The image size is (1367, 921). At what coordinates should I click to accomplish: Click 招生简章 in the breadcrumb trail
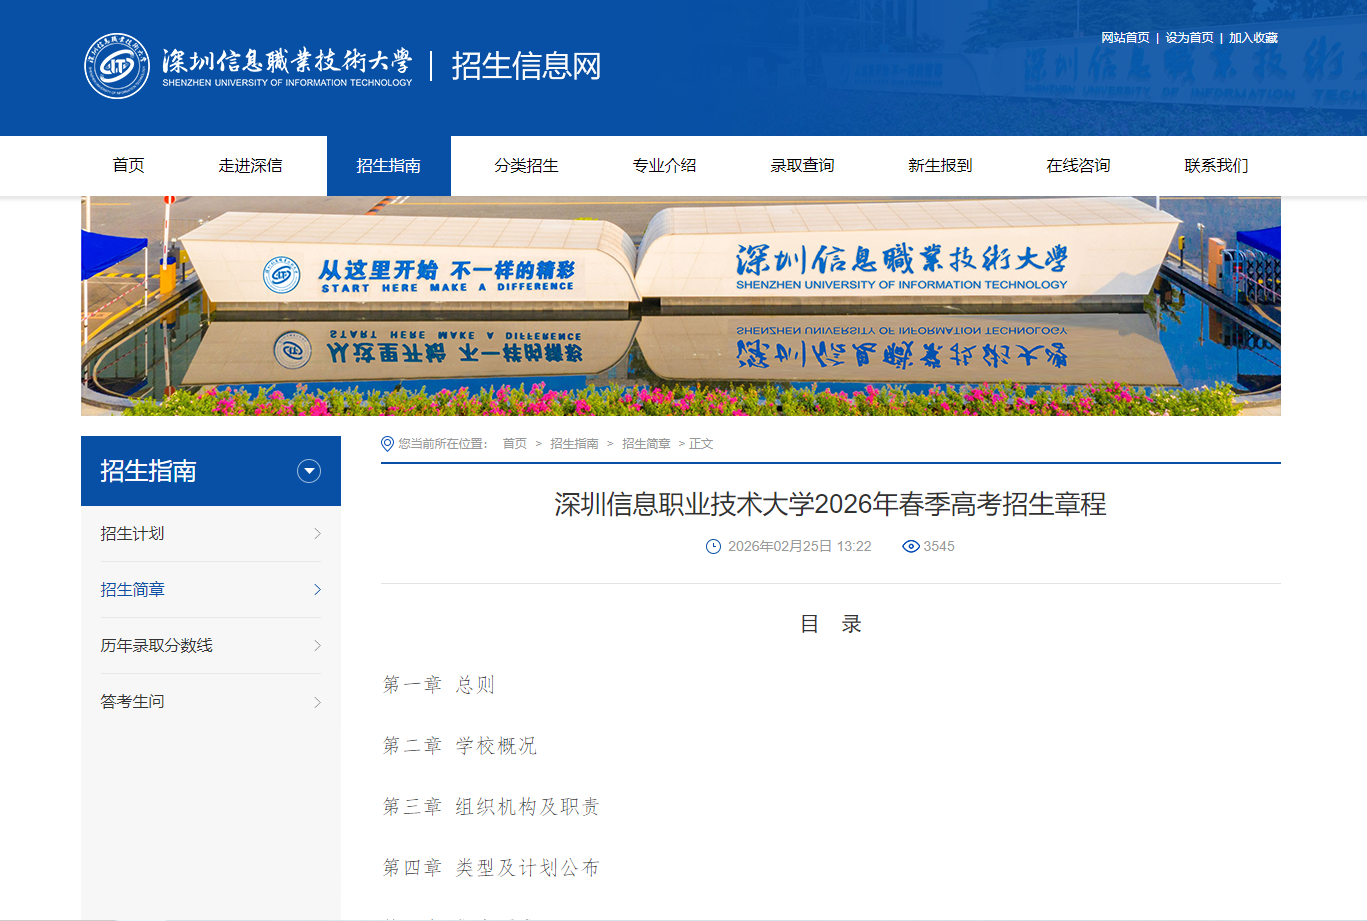[647, 442]
